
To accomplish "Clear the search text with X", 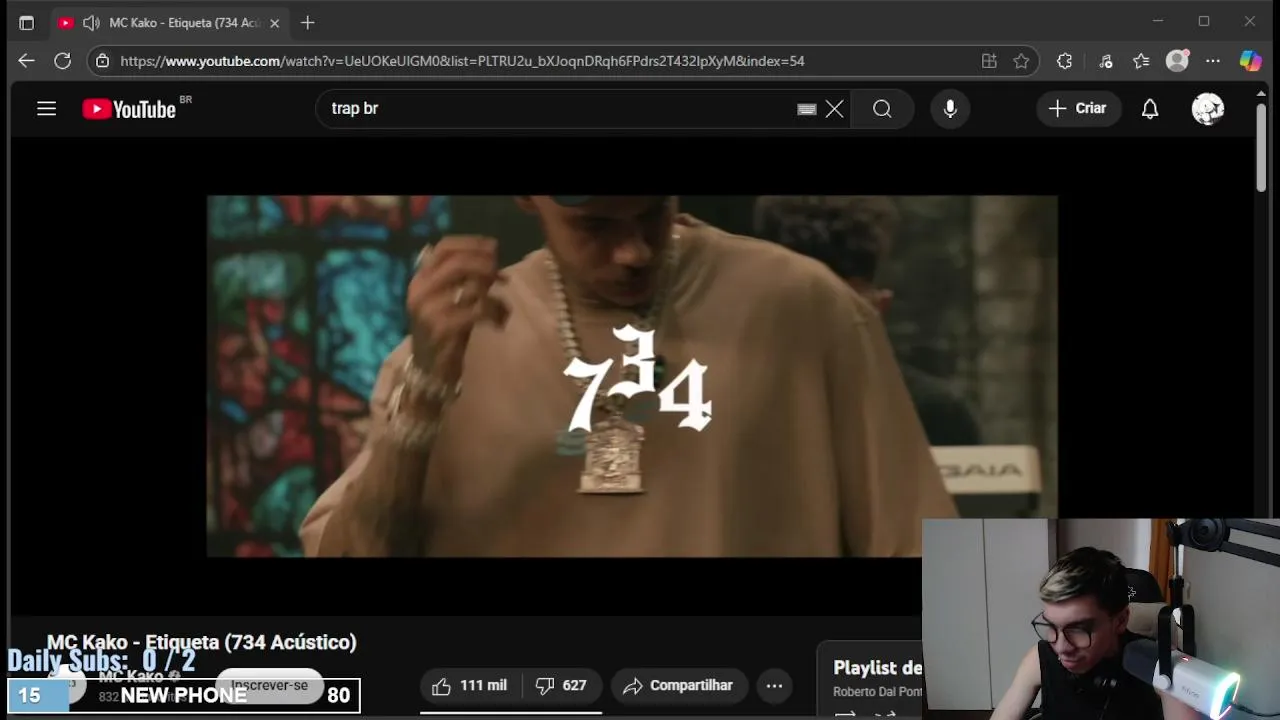I will click(834, 109).
